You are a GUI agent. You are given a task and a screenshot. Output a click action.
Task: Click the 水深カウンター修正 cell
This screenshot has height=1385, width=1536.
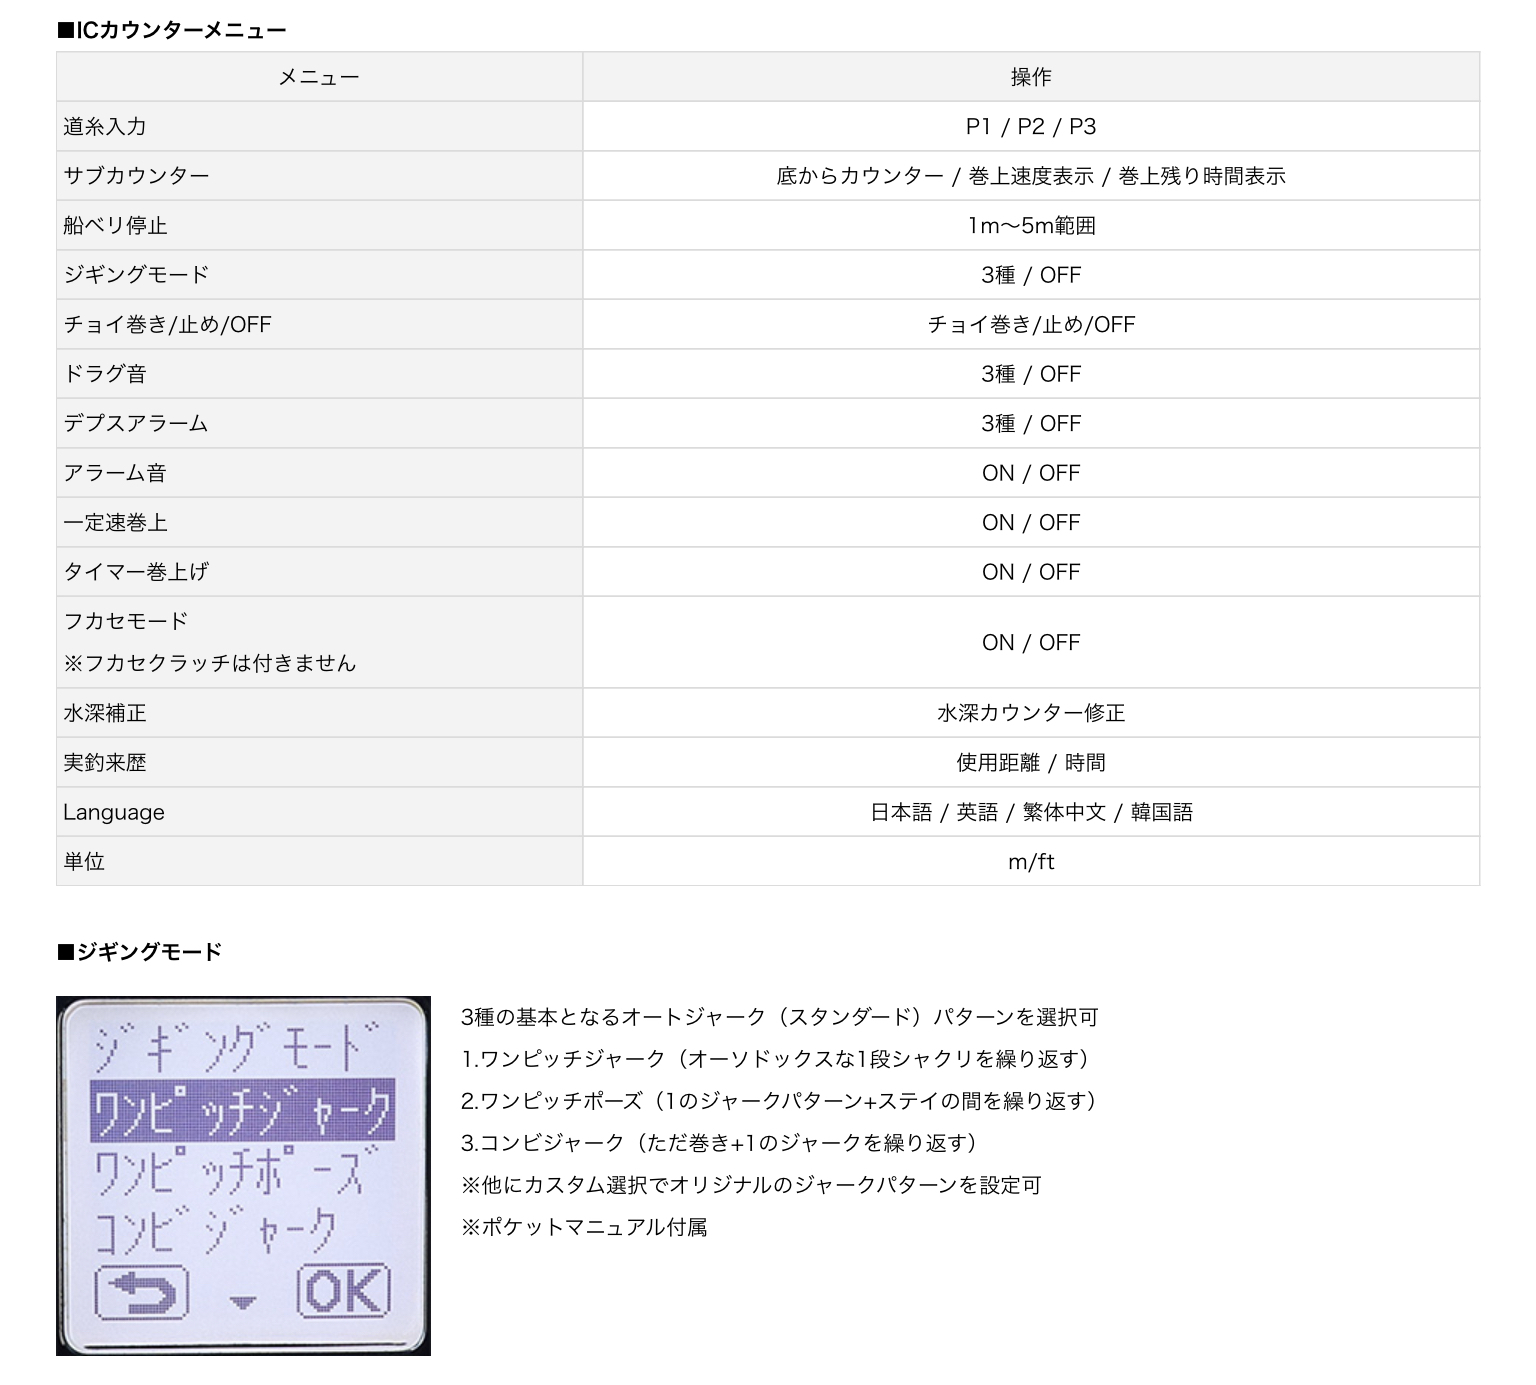coord(1030,713)
